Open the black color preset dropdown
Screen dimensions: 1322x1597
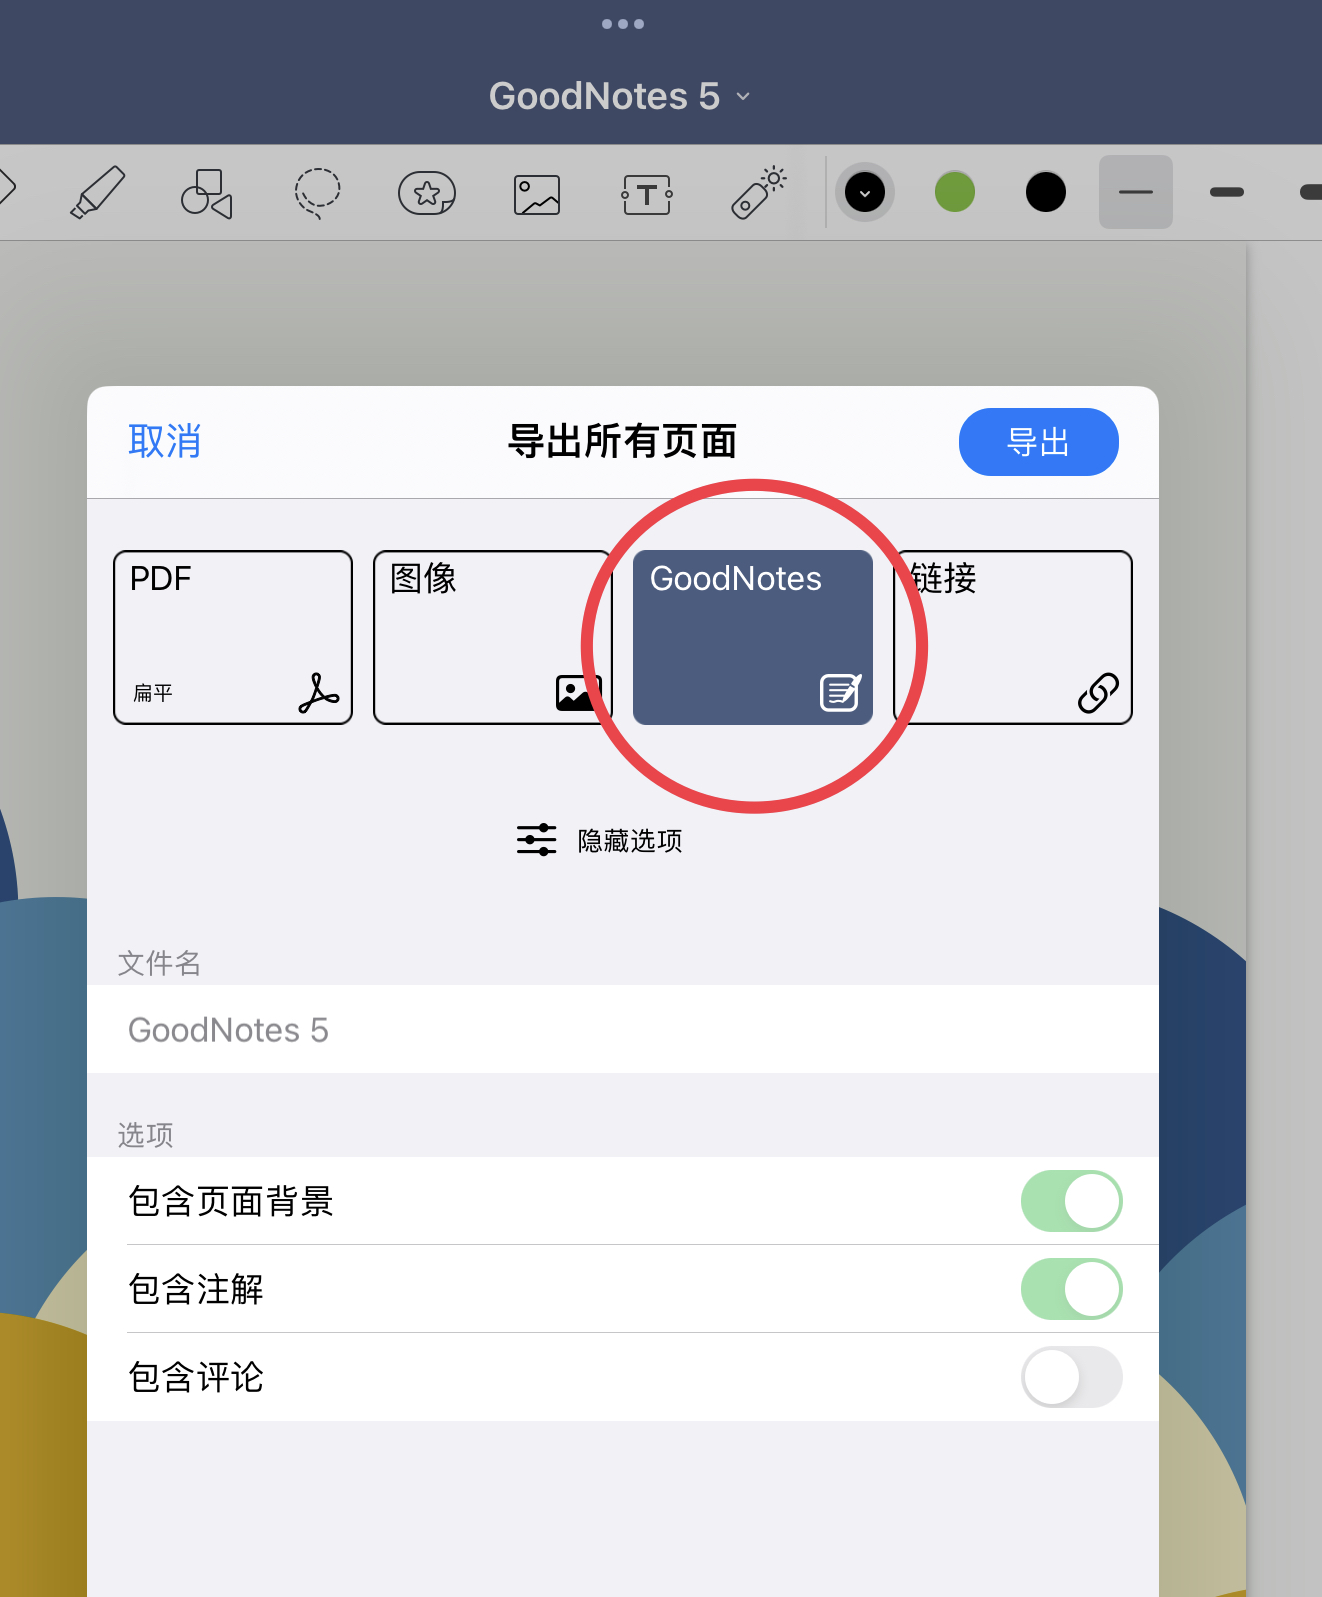click(865, 192)
